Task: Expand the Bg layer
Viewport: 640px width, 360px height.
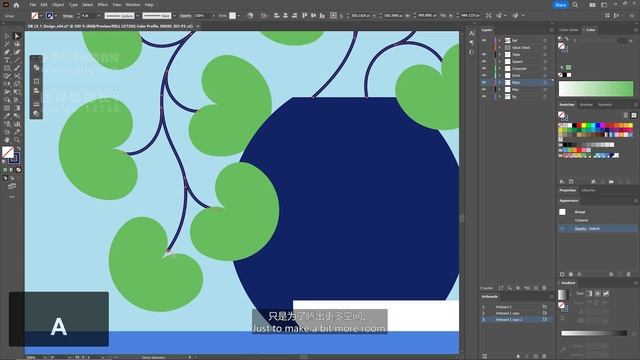Action: pos(499,97)
